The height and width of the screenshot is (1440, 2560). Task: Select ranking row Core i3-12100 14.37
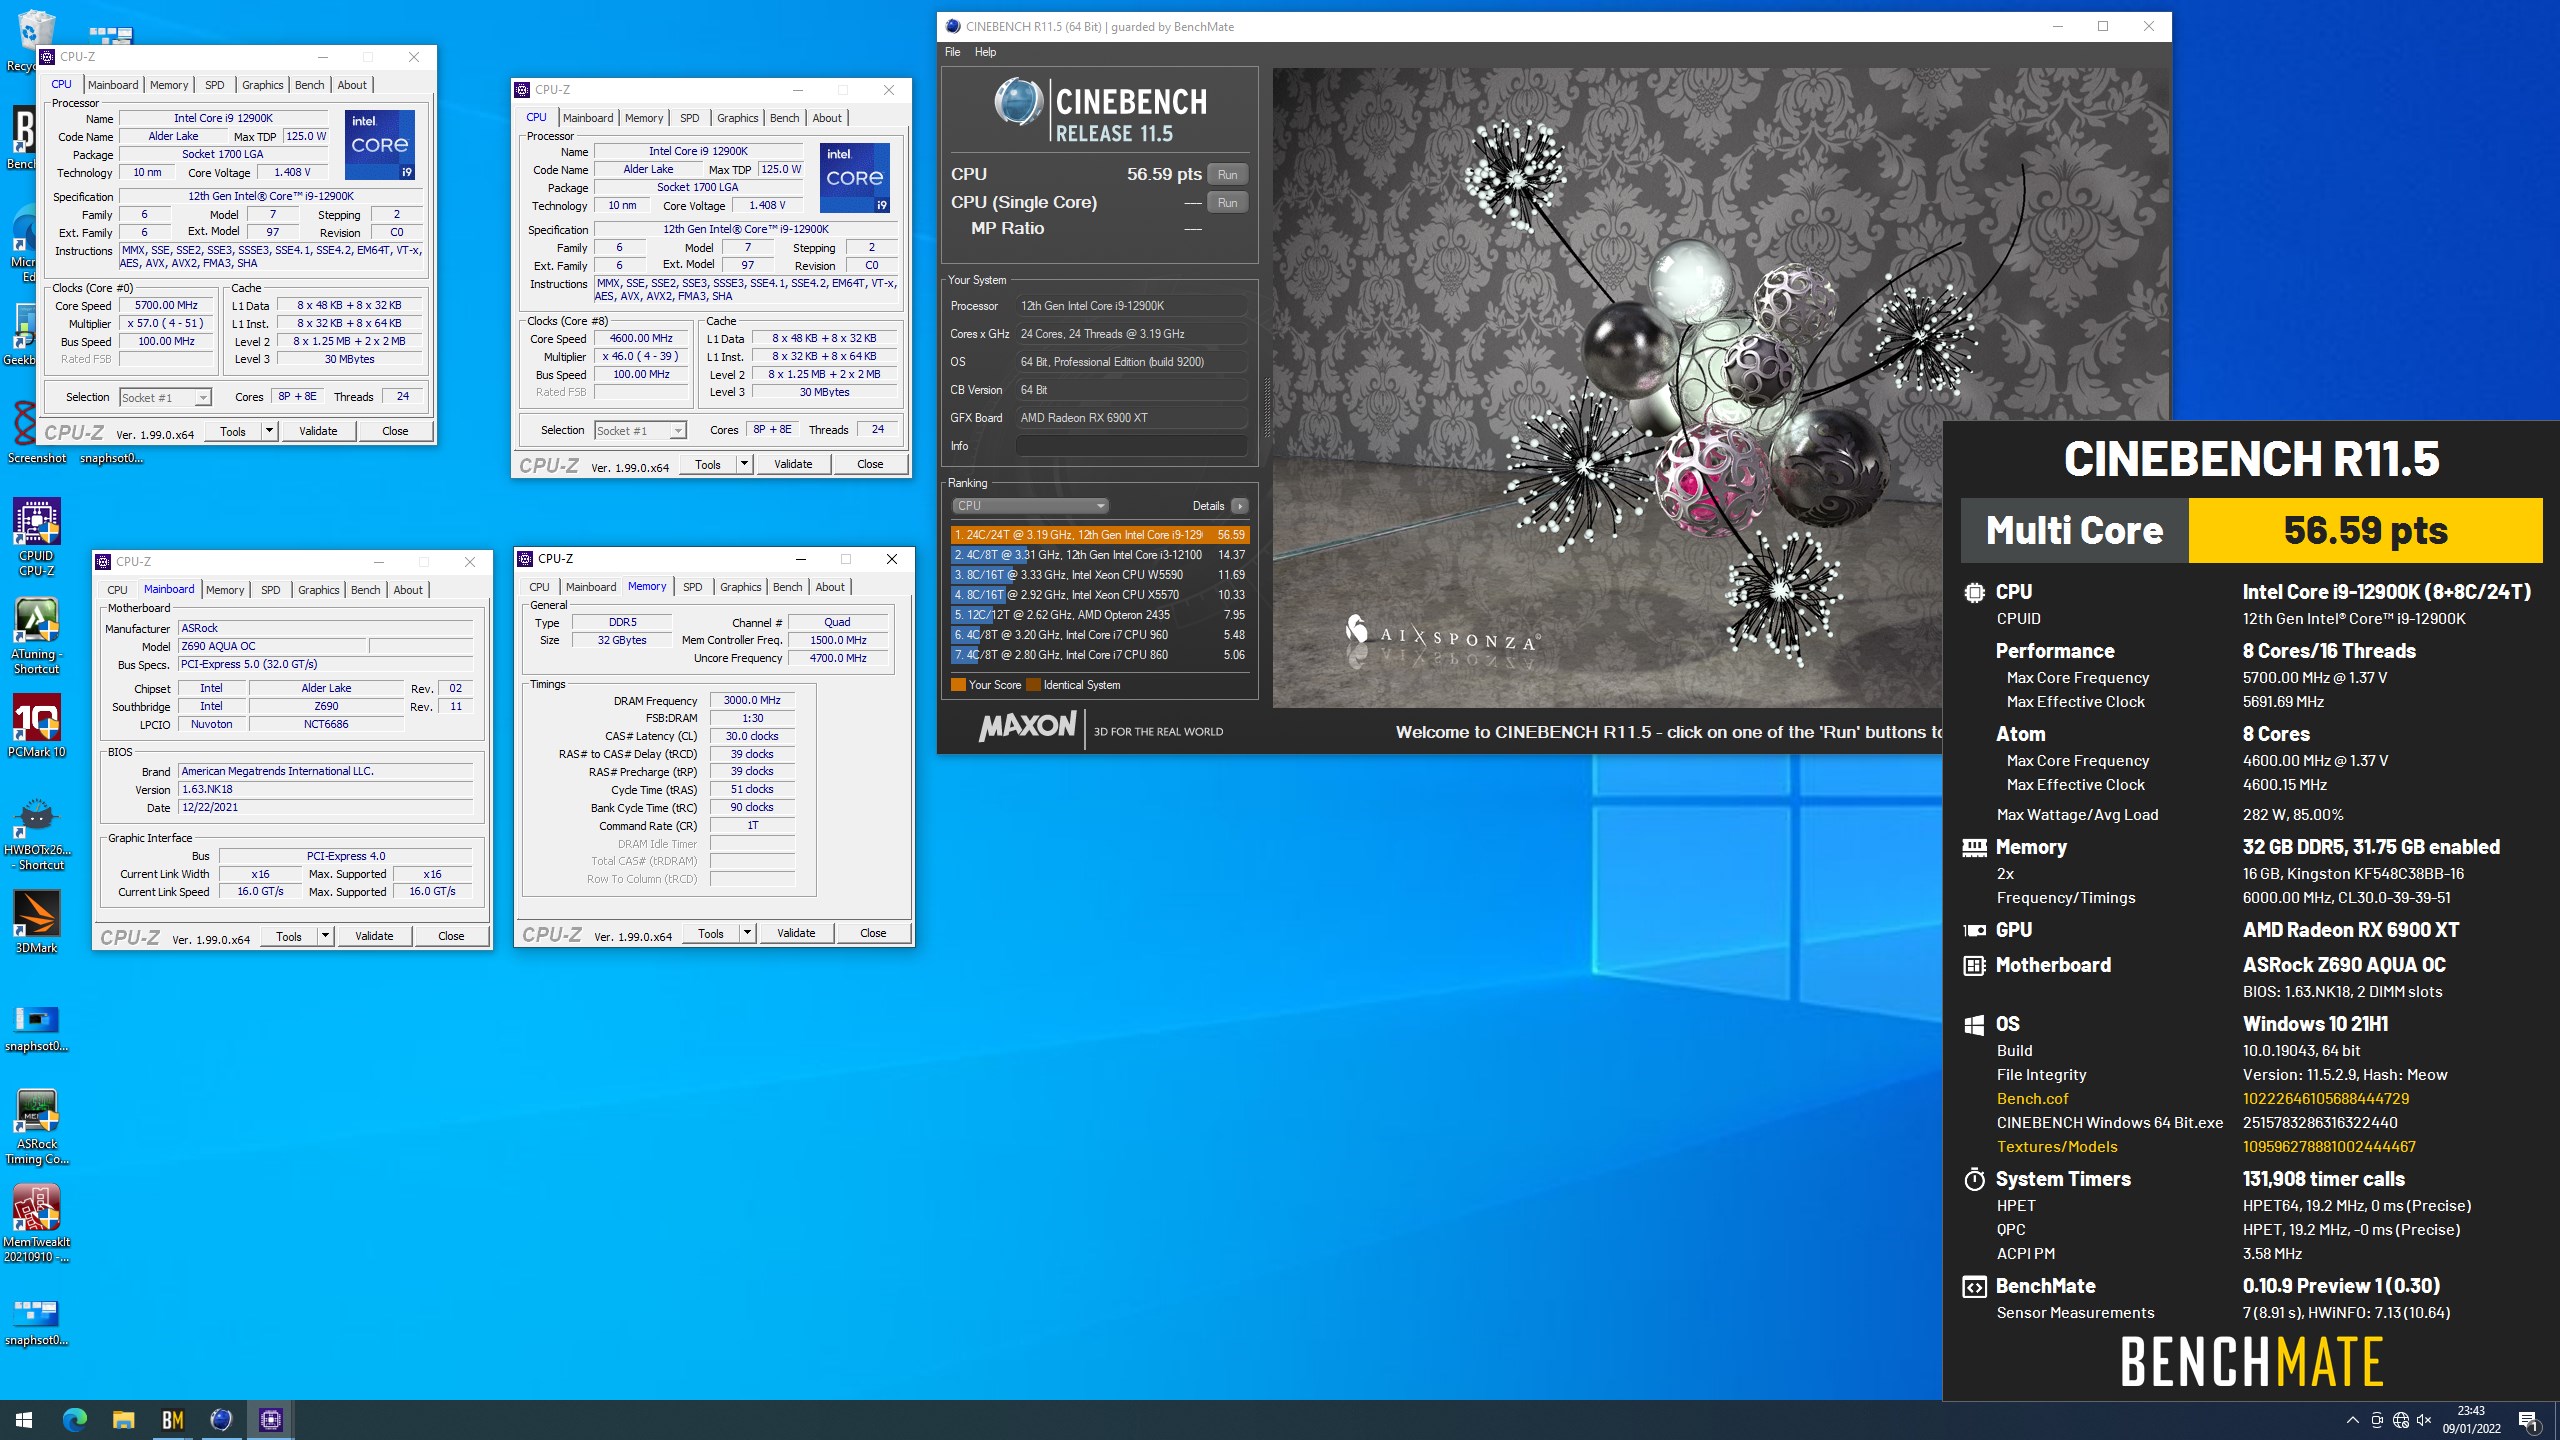tap(1099, 555)
